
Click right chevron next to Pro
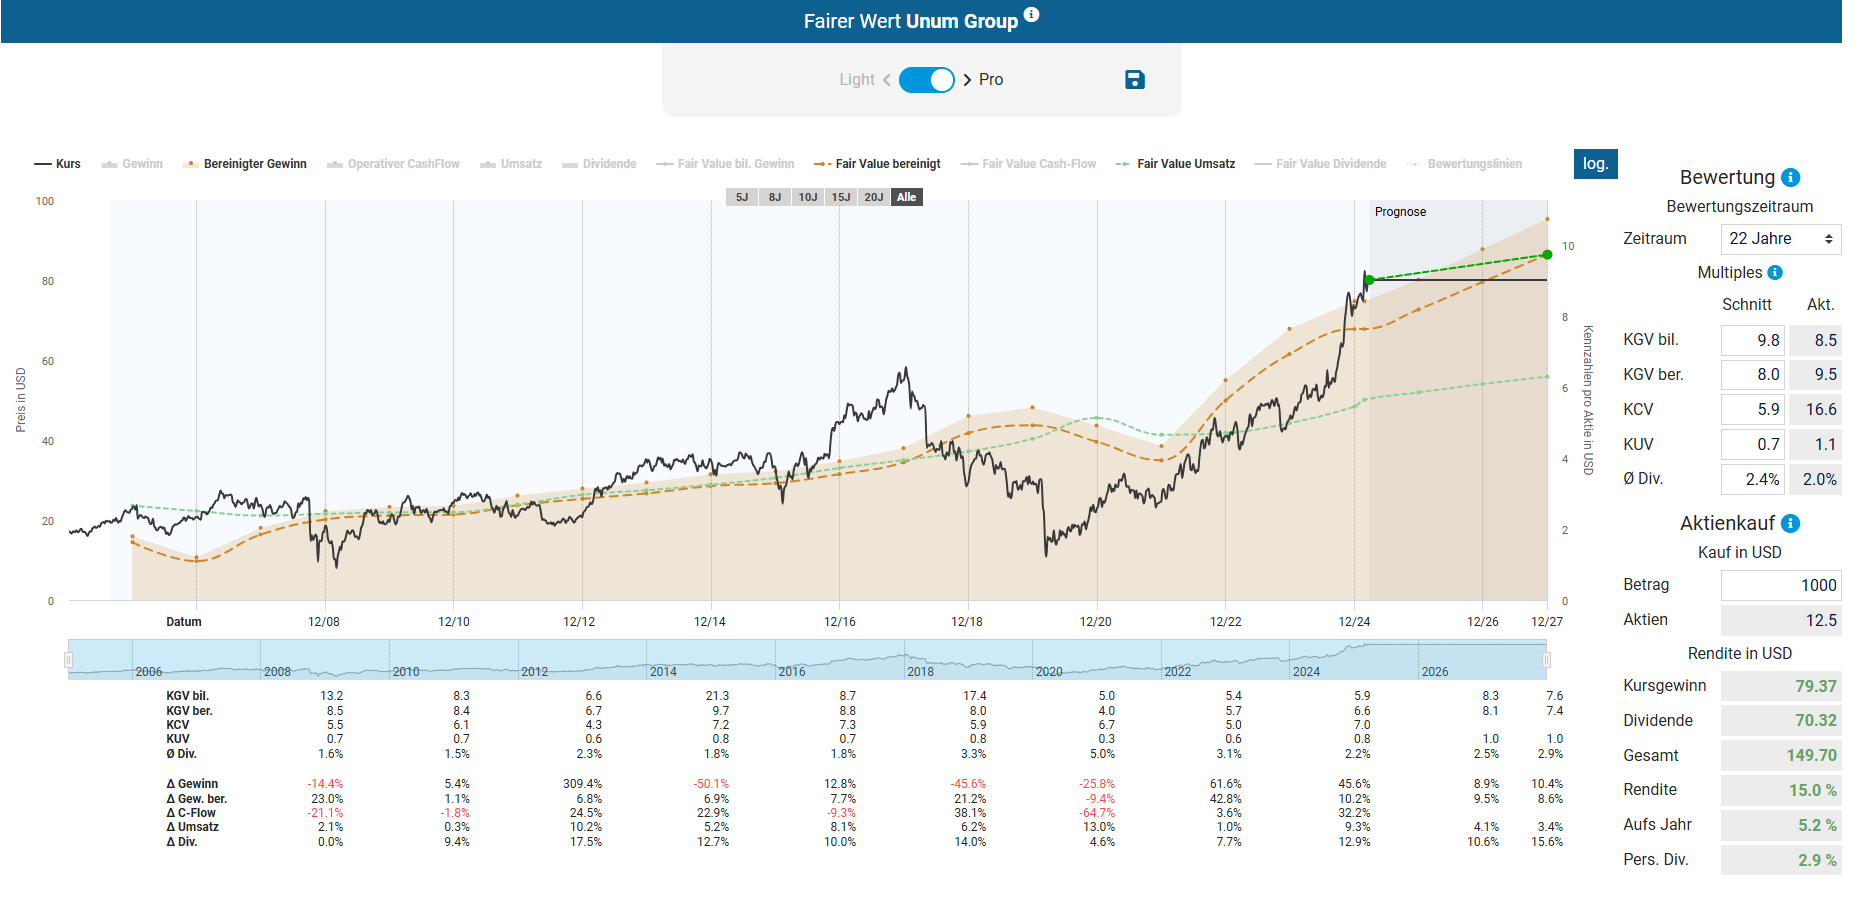click(x=967, y=80)
